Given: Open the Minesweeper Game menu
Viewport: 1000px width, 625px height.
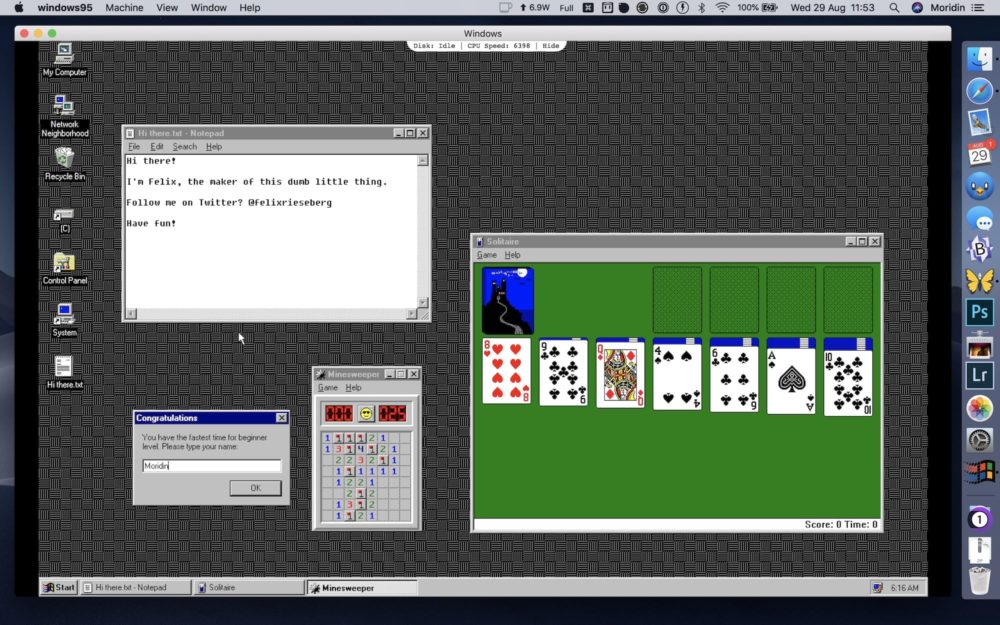Looking at the screenshot, I should [328, 388].
